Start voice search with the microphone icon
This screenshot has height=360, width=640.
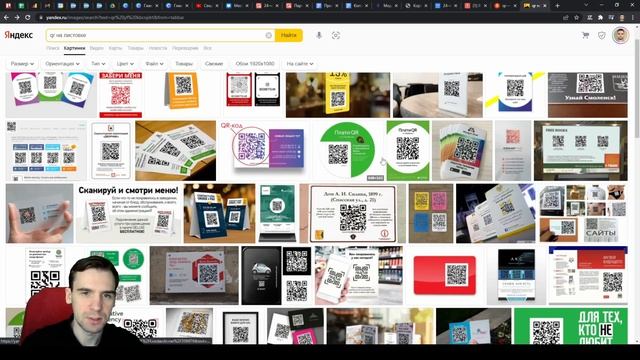tap(319, 36)
